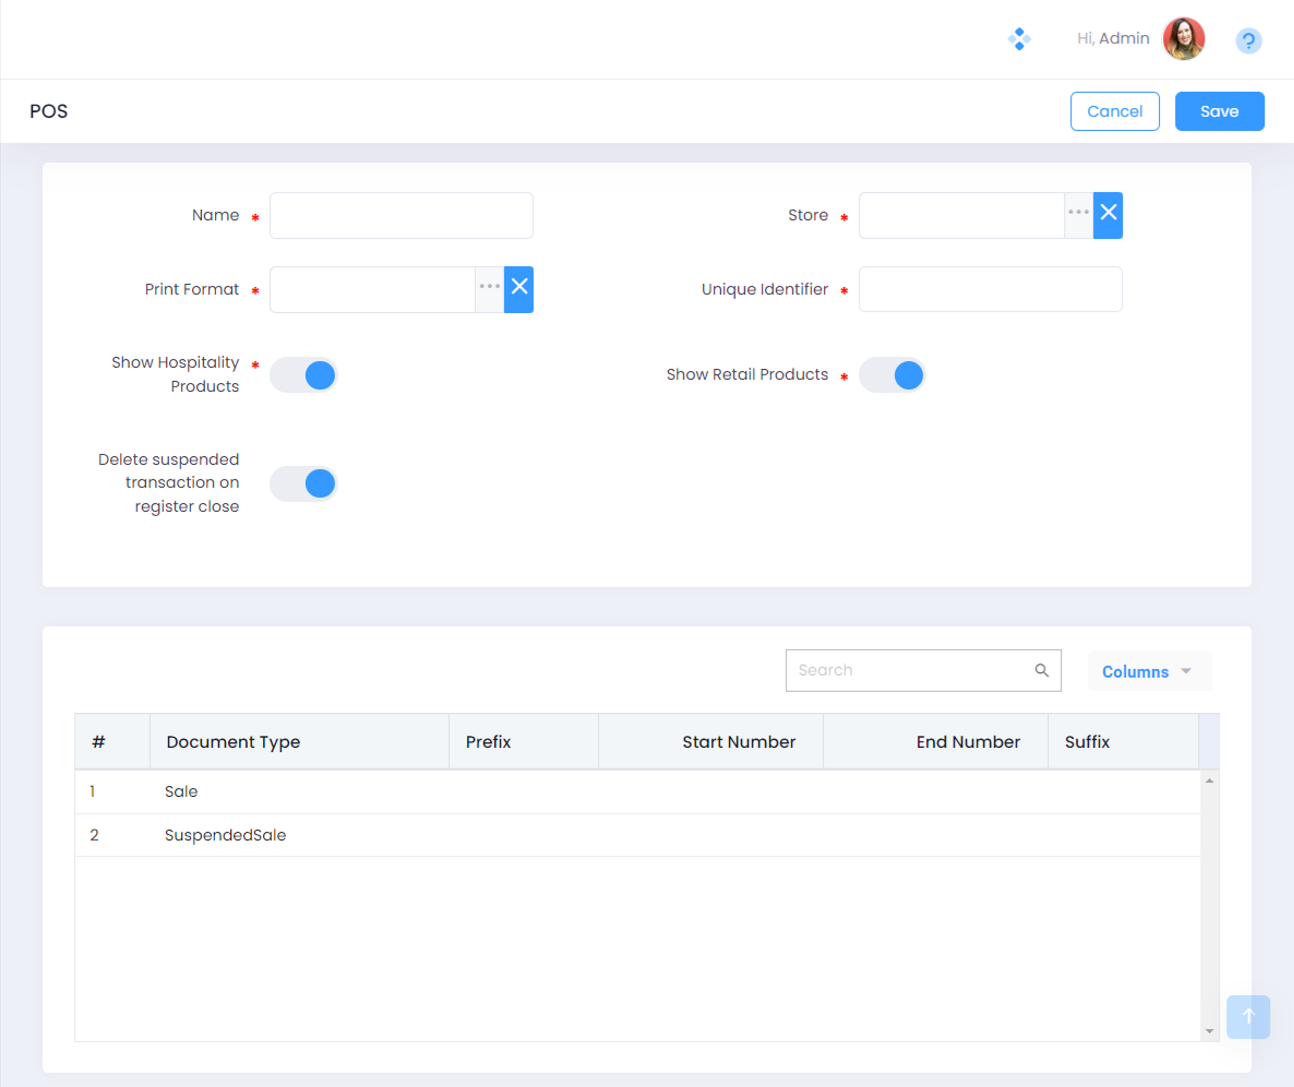Click the Cancel button
Screen dimensions: 1294x1087
1114,111
